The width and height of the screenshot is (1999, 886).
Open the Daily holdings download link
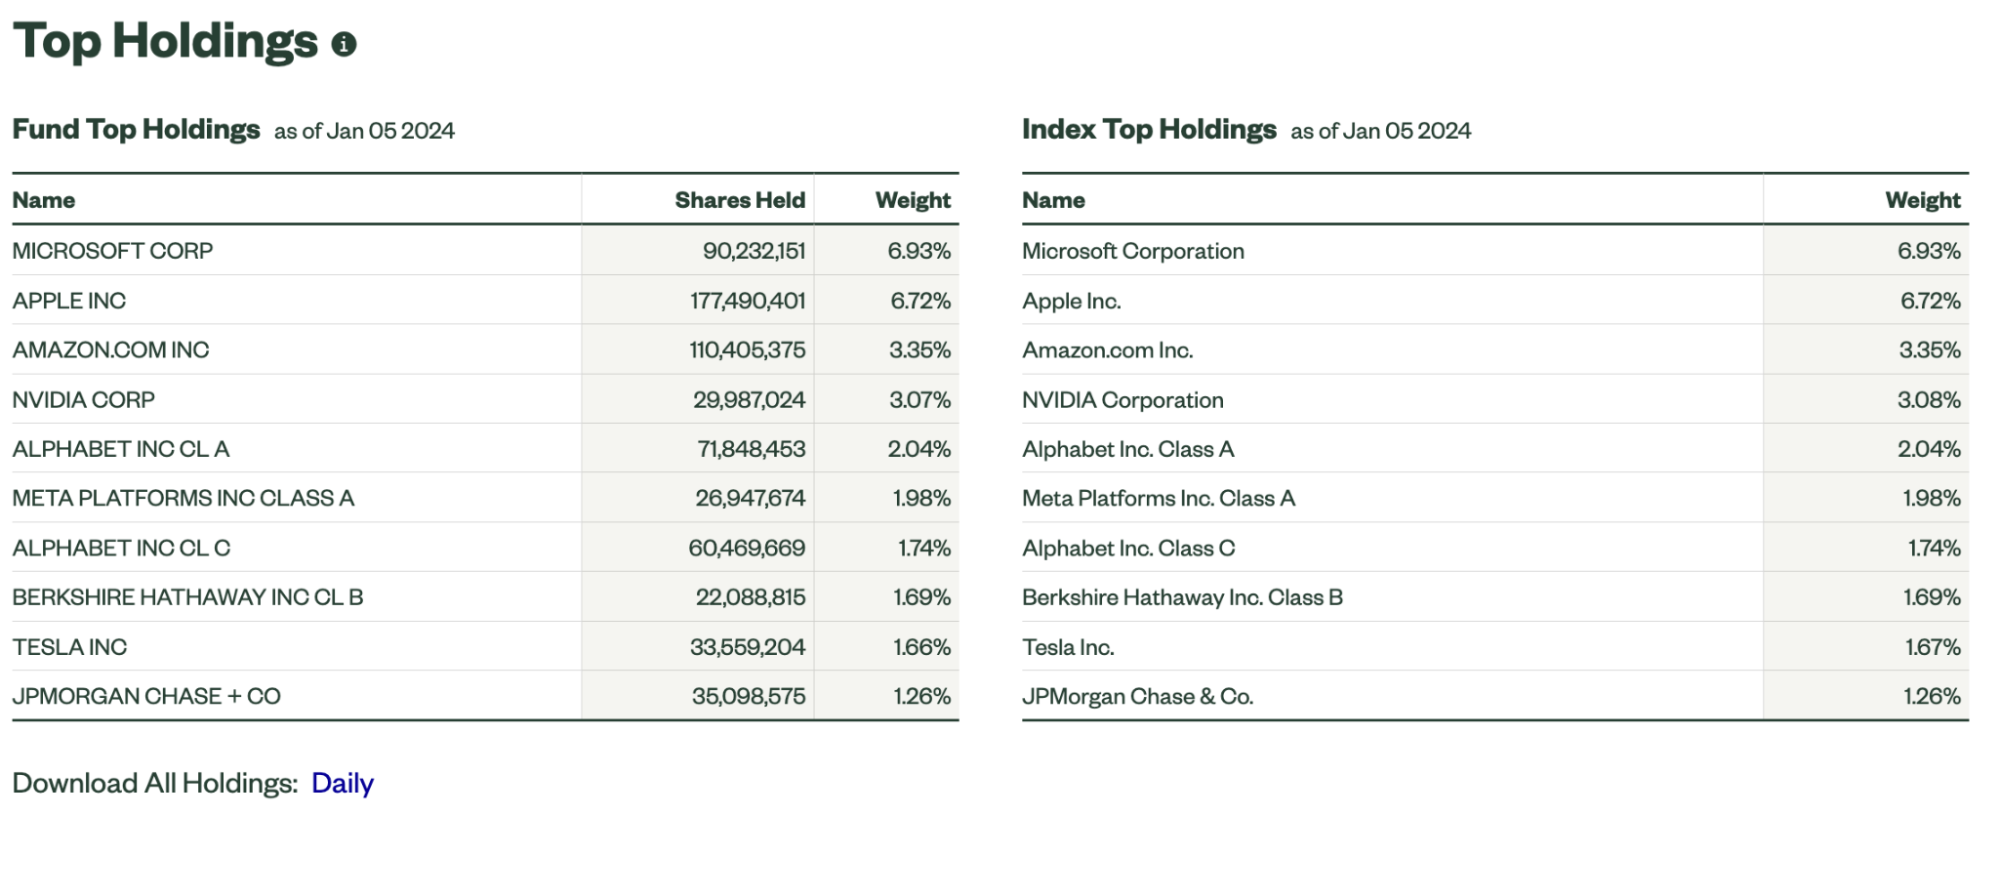click(342, 783)
